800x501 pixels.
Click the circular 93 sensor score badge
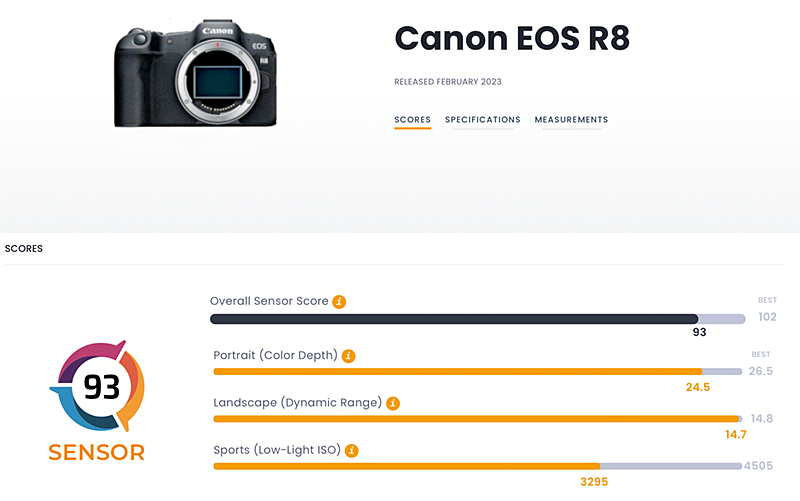[x=96, y=387]
